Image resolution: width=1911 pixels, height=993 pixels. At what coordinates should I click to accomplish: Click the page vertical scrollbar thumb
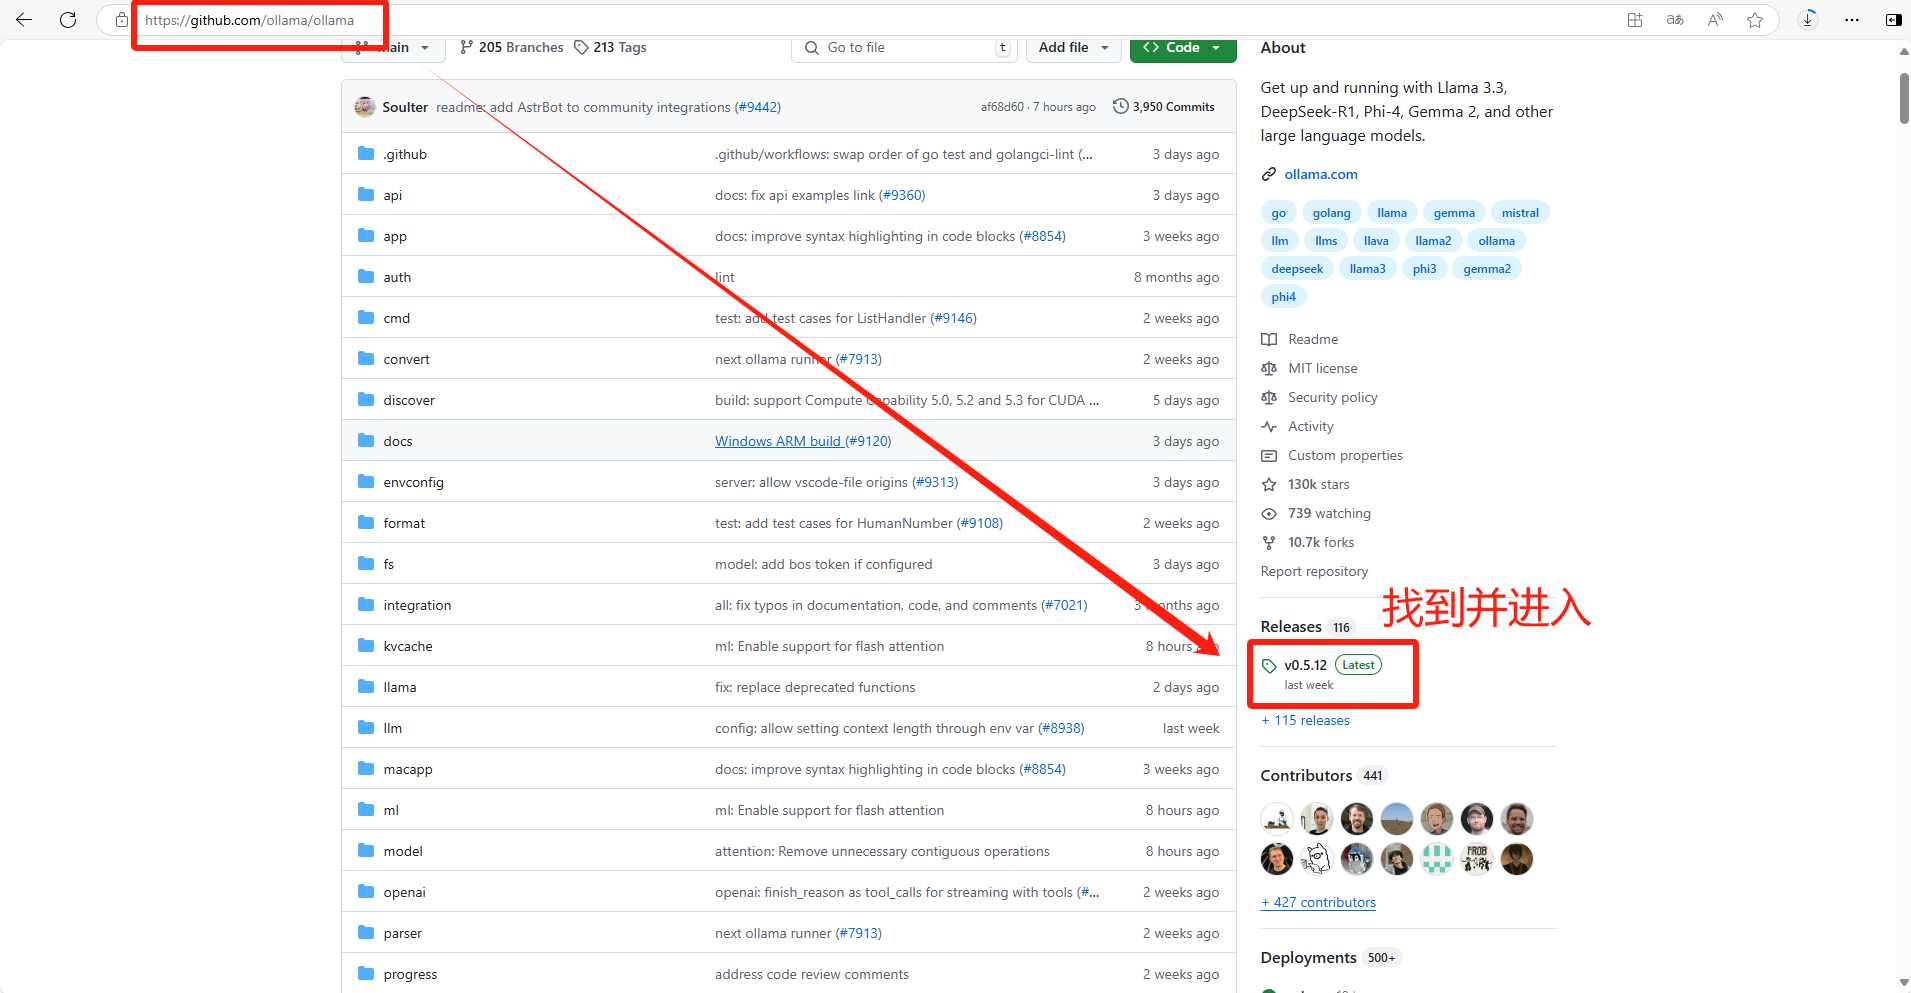(x=1904, y=98)
